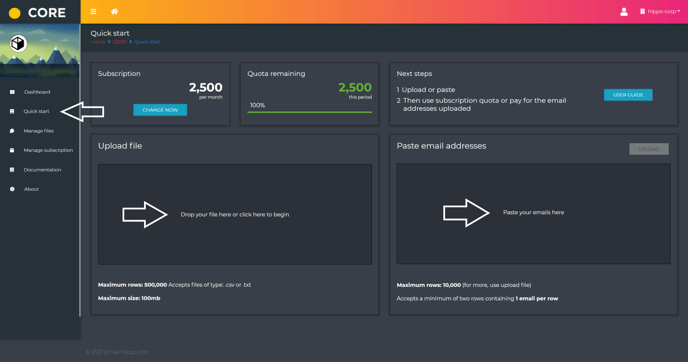Open Documentation menu item

pyautogui.click(x=42, y=170)
